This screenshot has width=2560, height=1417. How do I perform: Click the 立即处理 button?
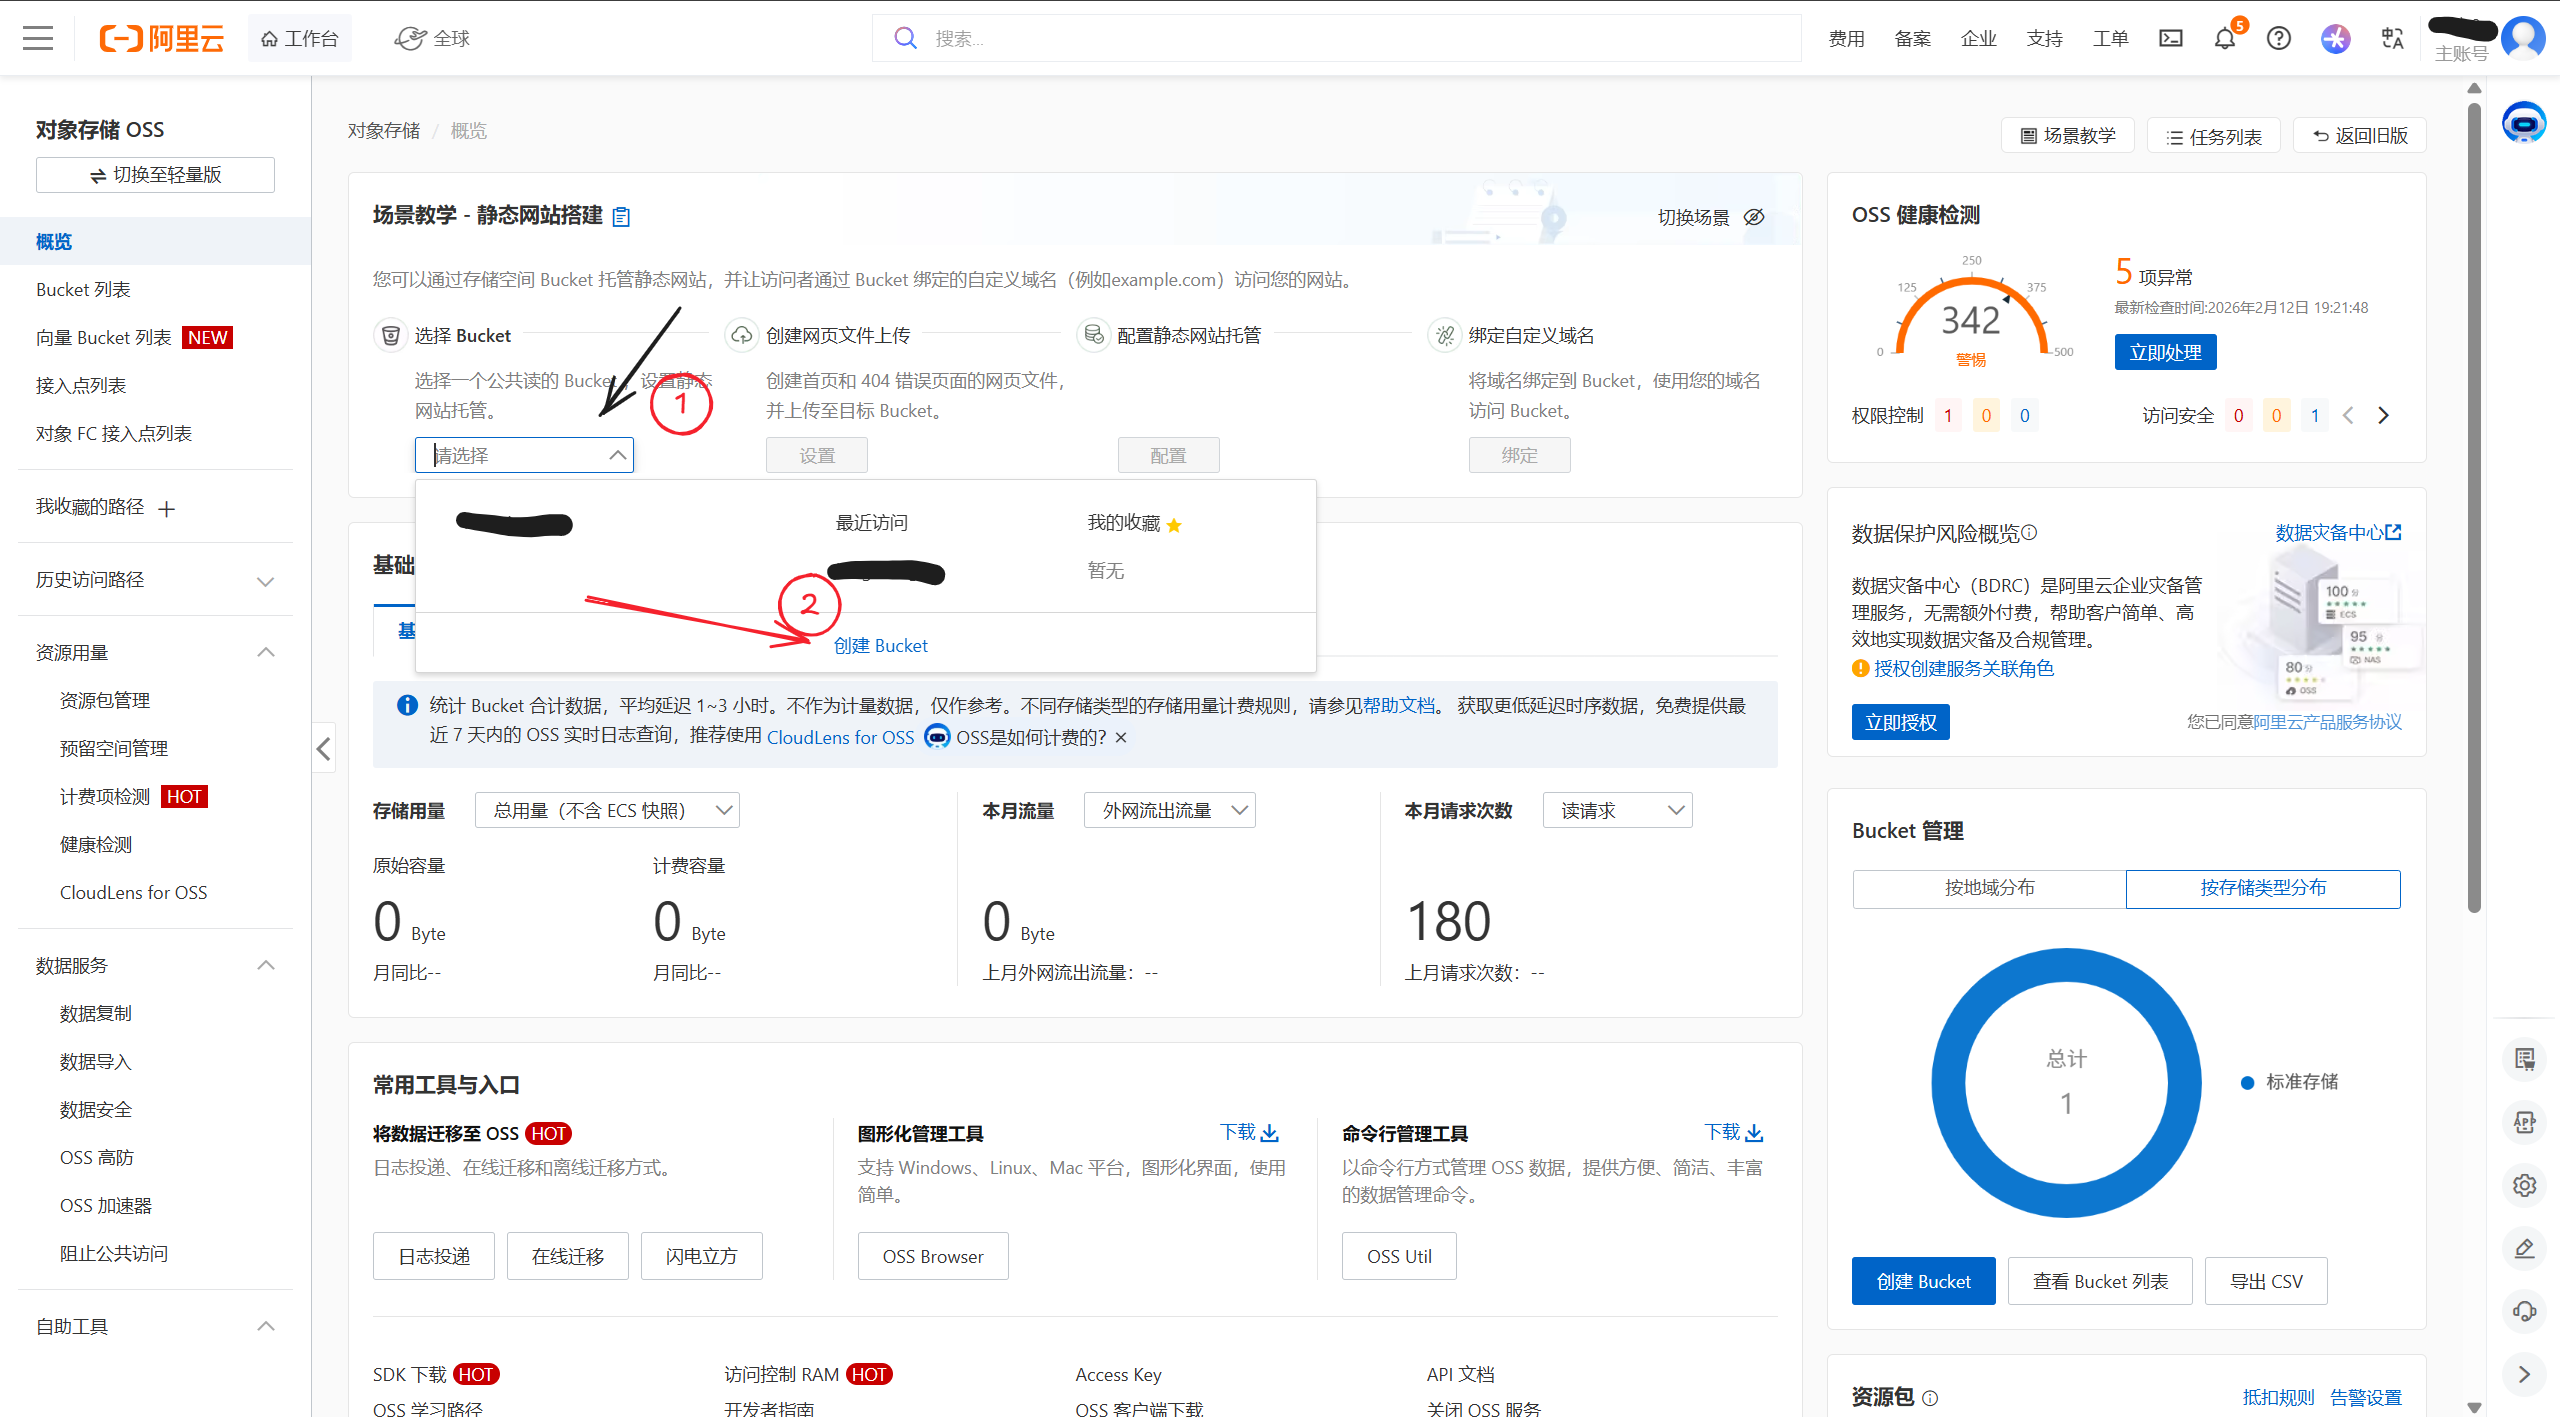click(2165, 352)
